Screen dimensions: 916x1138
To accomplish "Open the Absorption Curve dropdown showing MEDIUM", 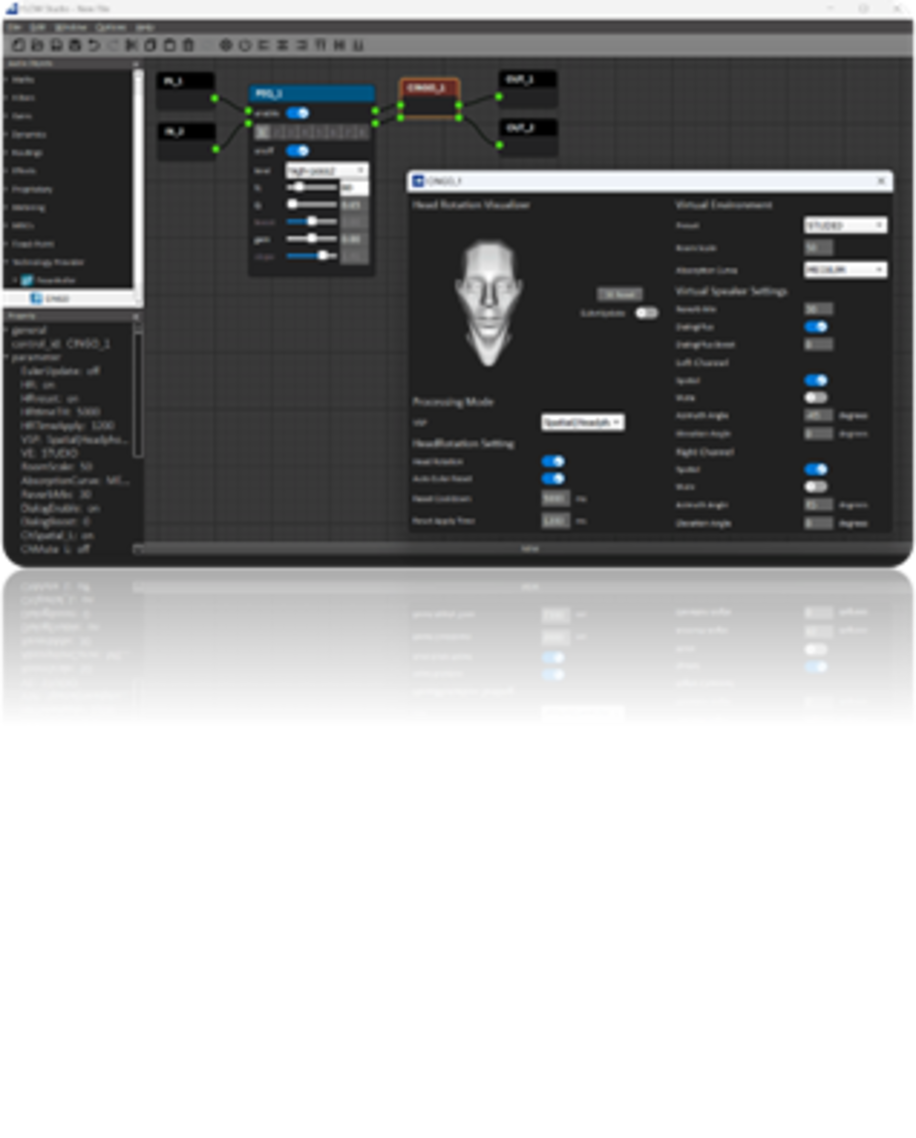I will 845,270.
